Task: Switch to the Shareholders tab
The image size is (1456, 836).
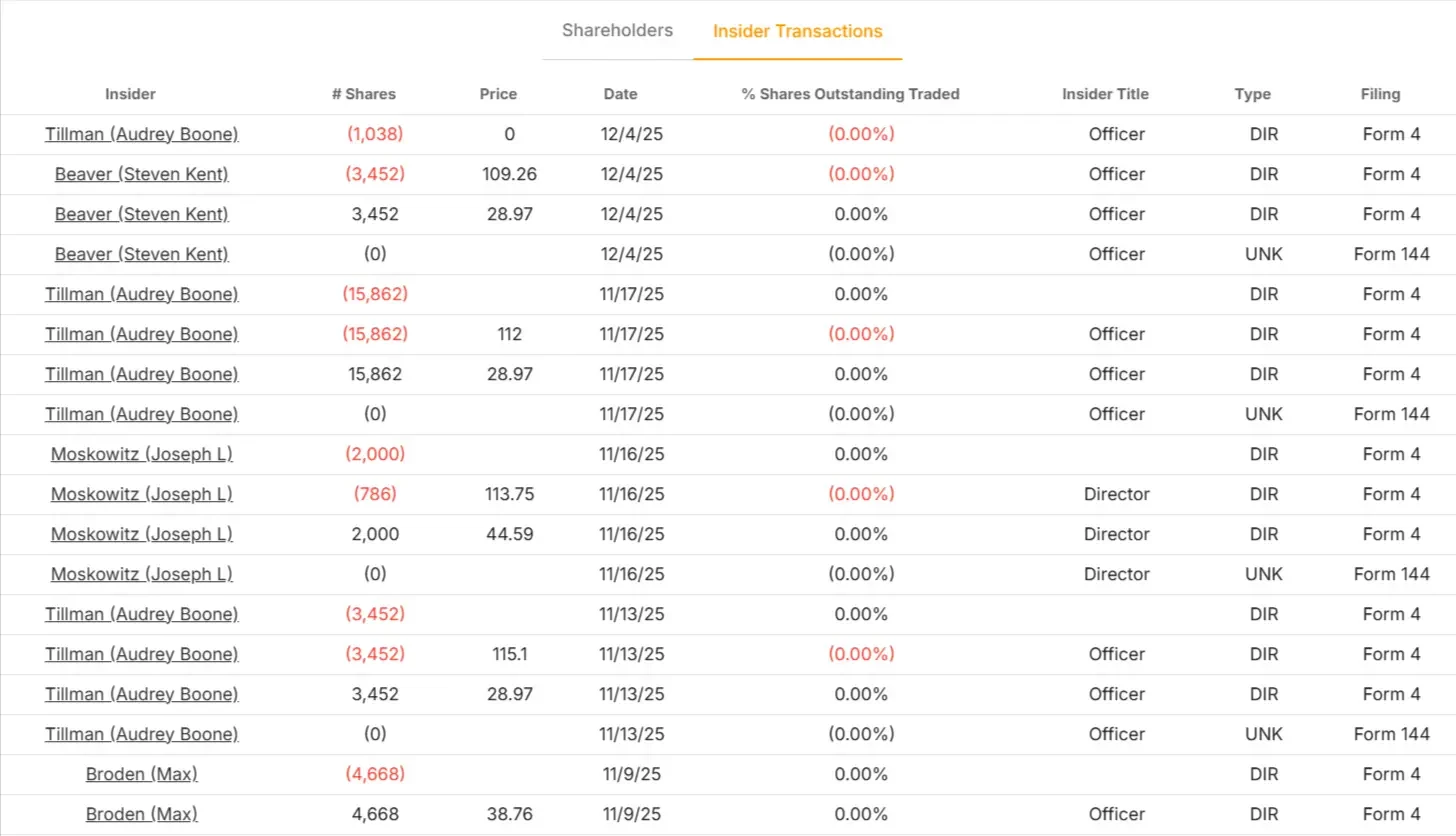Action: click(x=616, y=30)
